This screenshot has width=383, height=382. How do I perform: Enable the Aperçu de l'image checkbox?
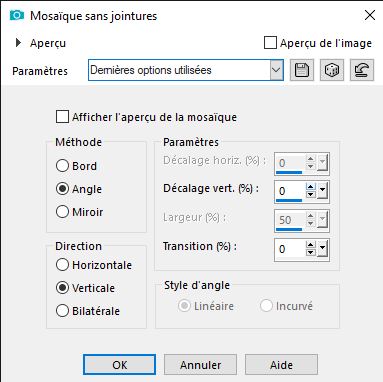pos(270,43)
